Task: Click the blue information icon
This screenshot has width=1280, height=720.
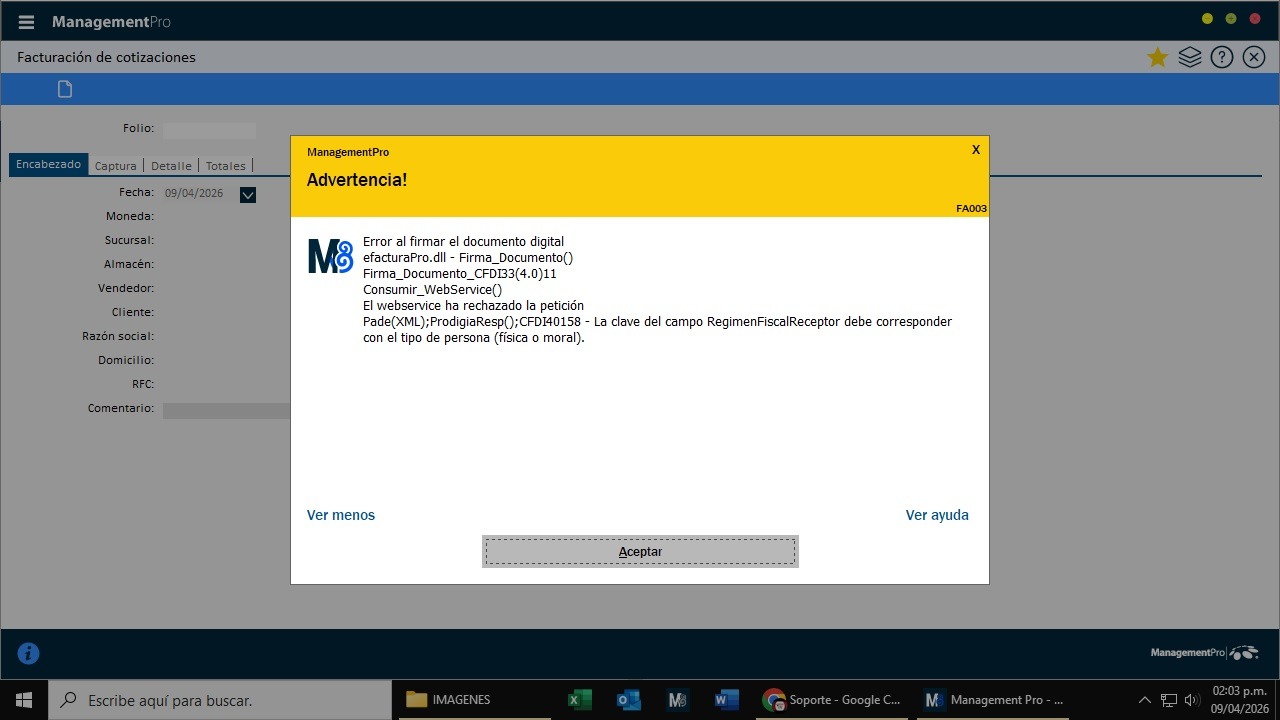Action: pos(29,654)
